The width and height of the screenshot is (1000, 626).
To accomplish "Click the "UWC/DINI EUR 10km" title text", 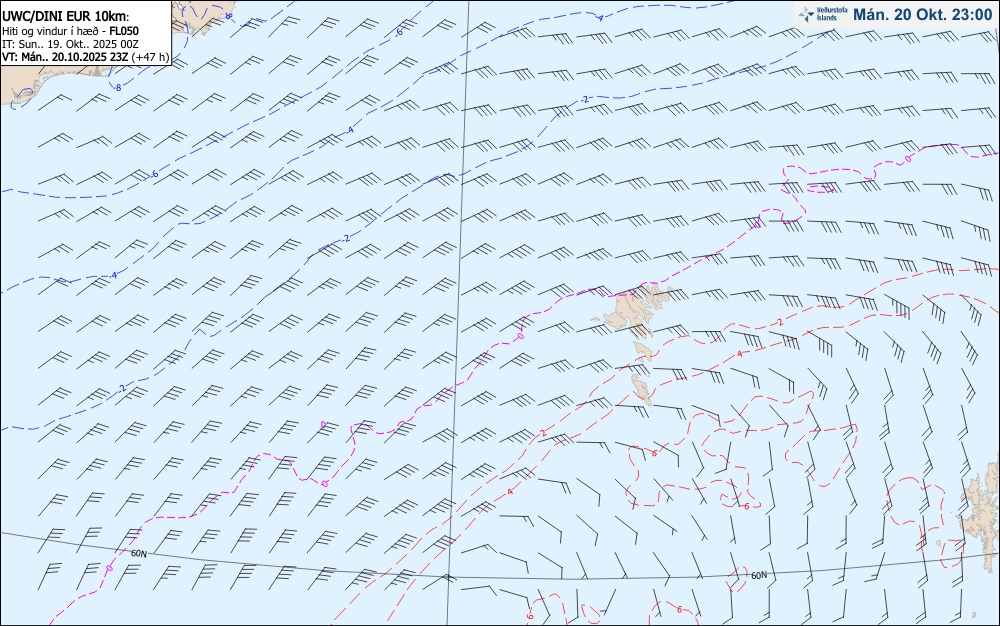I will [x=65, y=17].
